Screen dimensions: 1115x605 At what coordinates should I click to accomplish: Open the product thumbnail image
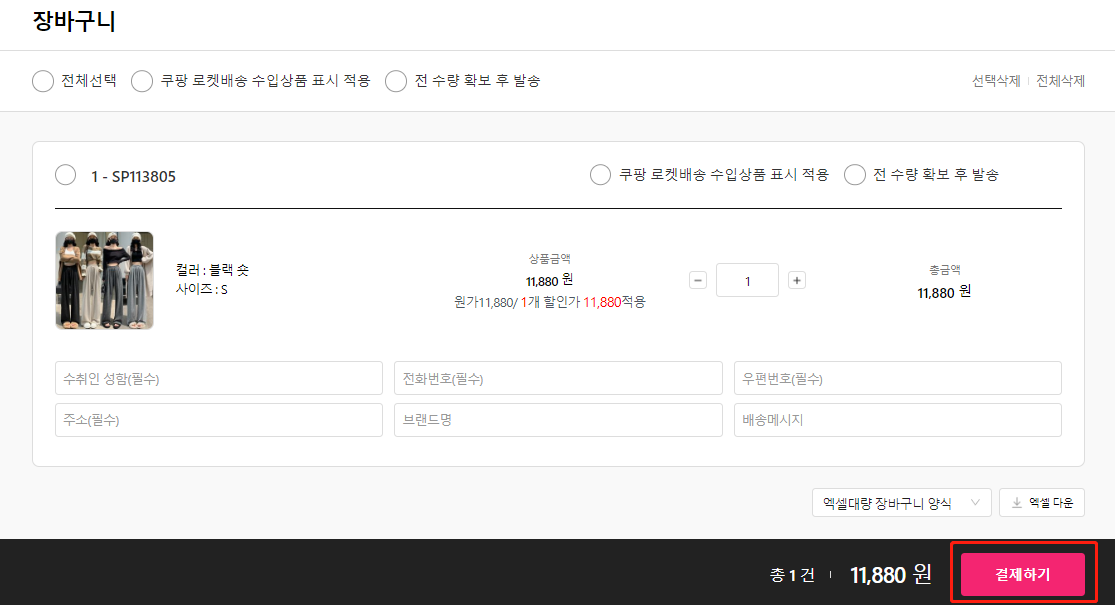[x=104, y=280]
